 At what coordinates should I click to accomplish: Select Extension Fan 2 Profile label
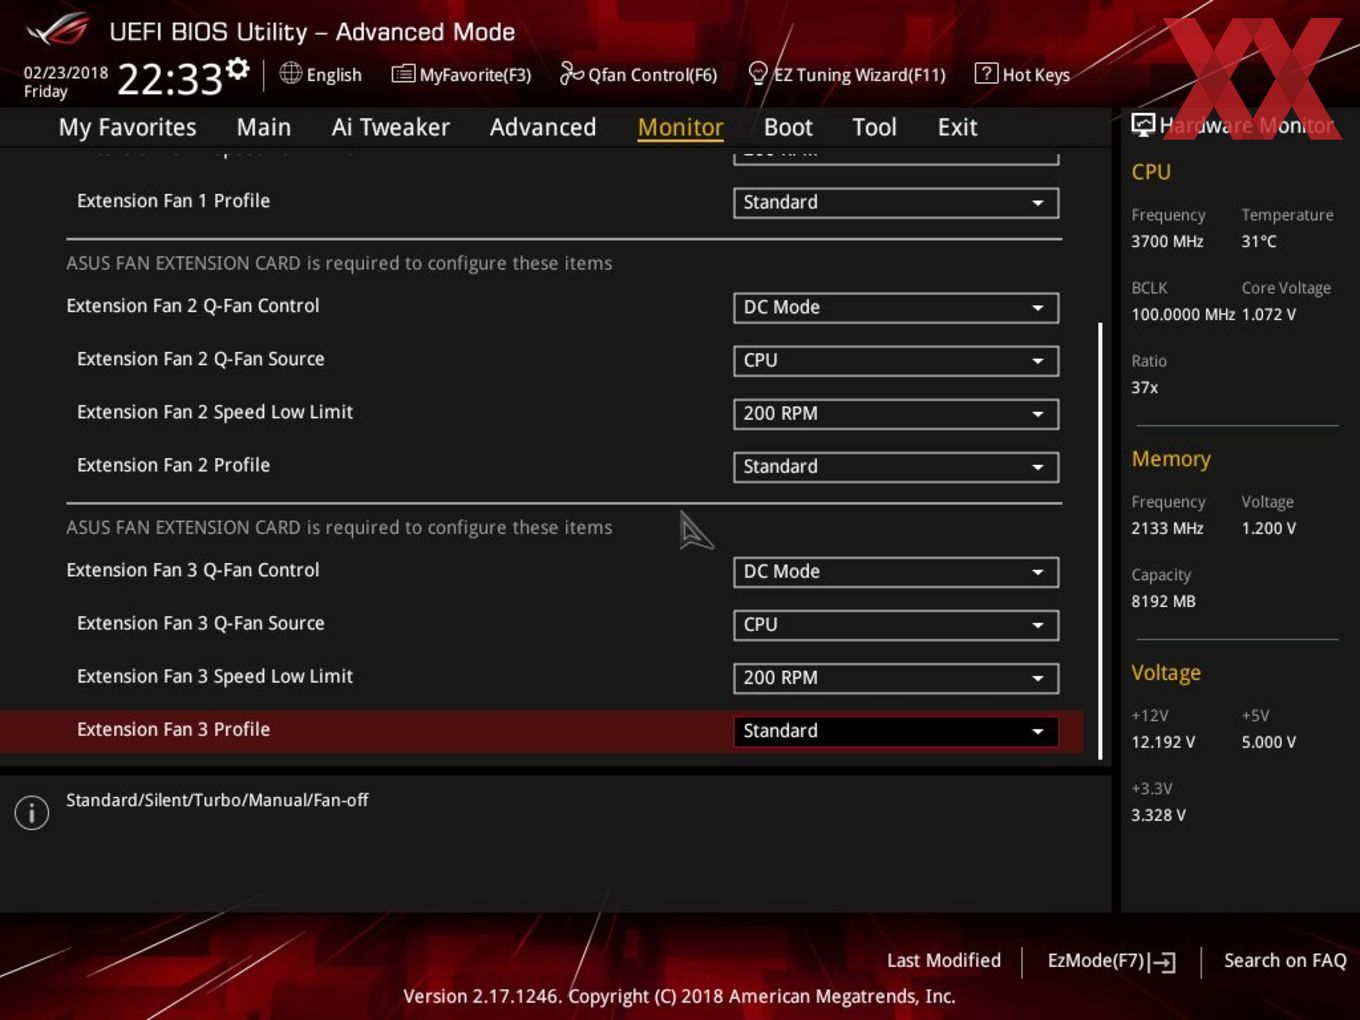[x=173, y=464]
